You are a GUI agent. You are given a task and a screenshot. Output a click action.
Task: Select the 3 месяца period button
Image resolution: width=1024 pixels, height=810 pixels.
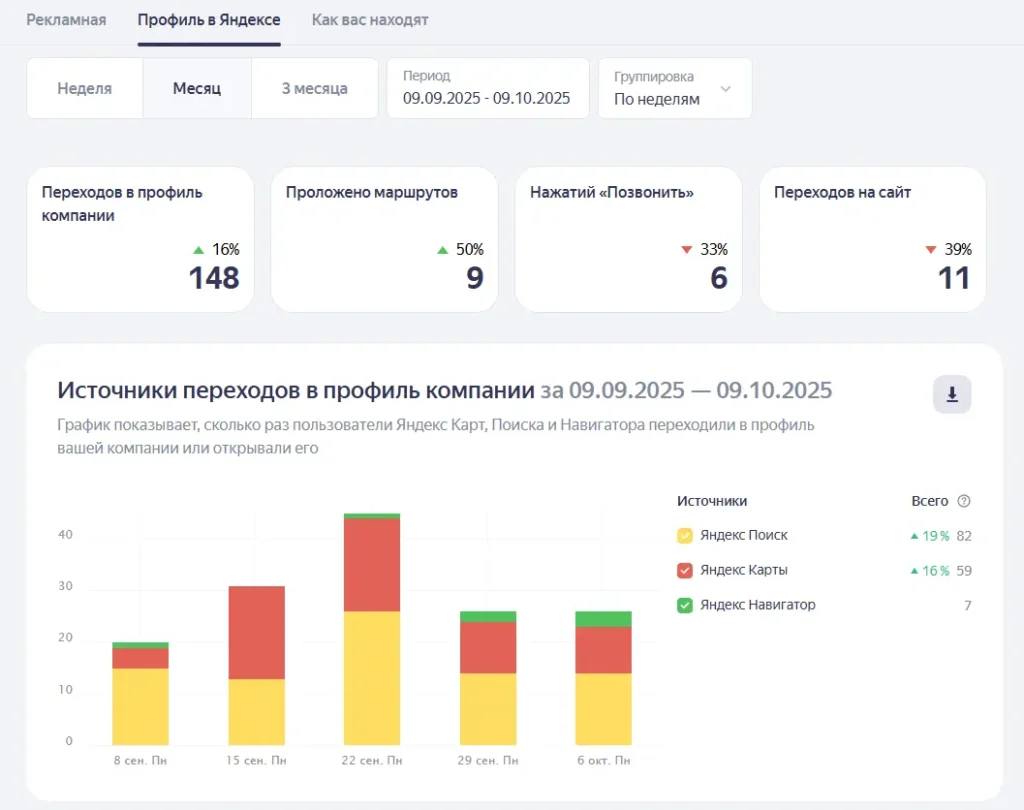click(x=314, y=88)
